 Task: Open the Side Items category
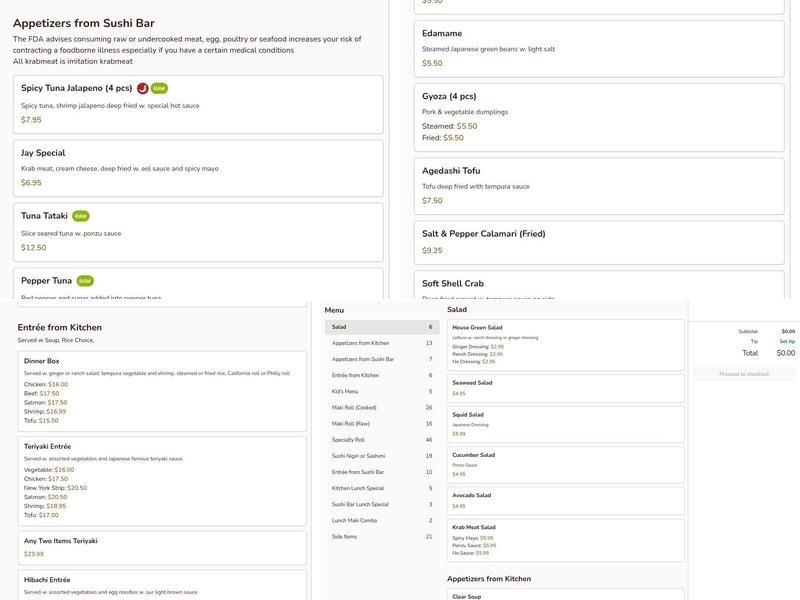pyautogui.click(x=381, y=537)
